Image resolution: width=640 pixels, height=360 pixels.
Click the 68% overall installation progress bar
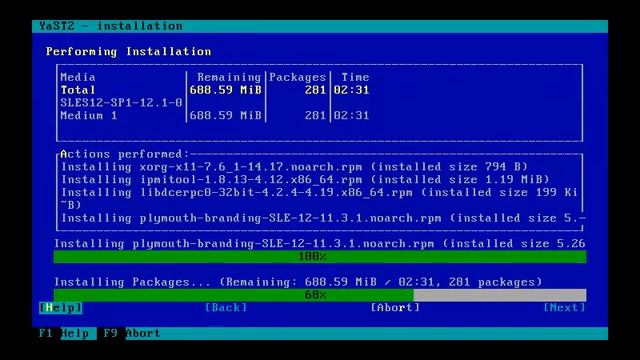pyautogui.click(x=320, y=295)
